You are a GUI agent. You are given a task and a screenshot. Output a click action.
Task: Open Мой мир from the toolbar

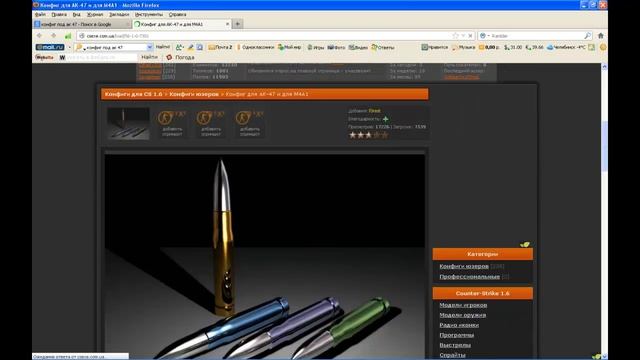click(x=289, y=47)
